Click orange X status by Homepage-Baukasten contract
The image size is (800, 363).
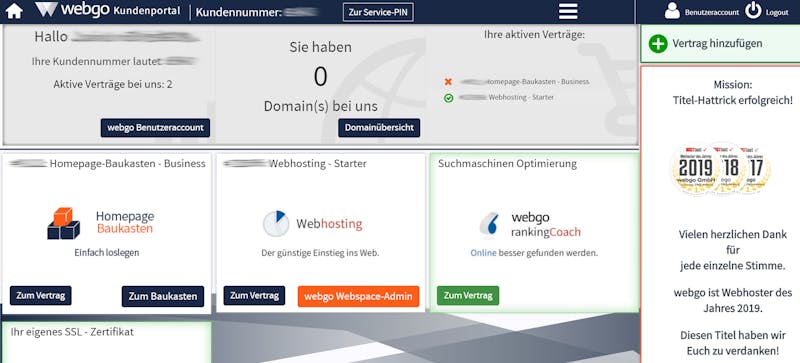coord(448,82)
